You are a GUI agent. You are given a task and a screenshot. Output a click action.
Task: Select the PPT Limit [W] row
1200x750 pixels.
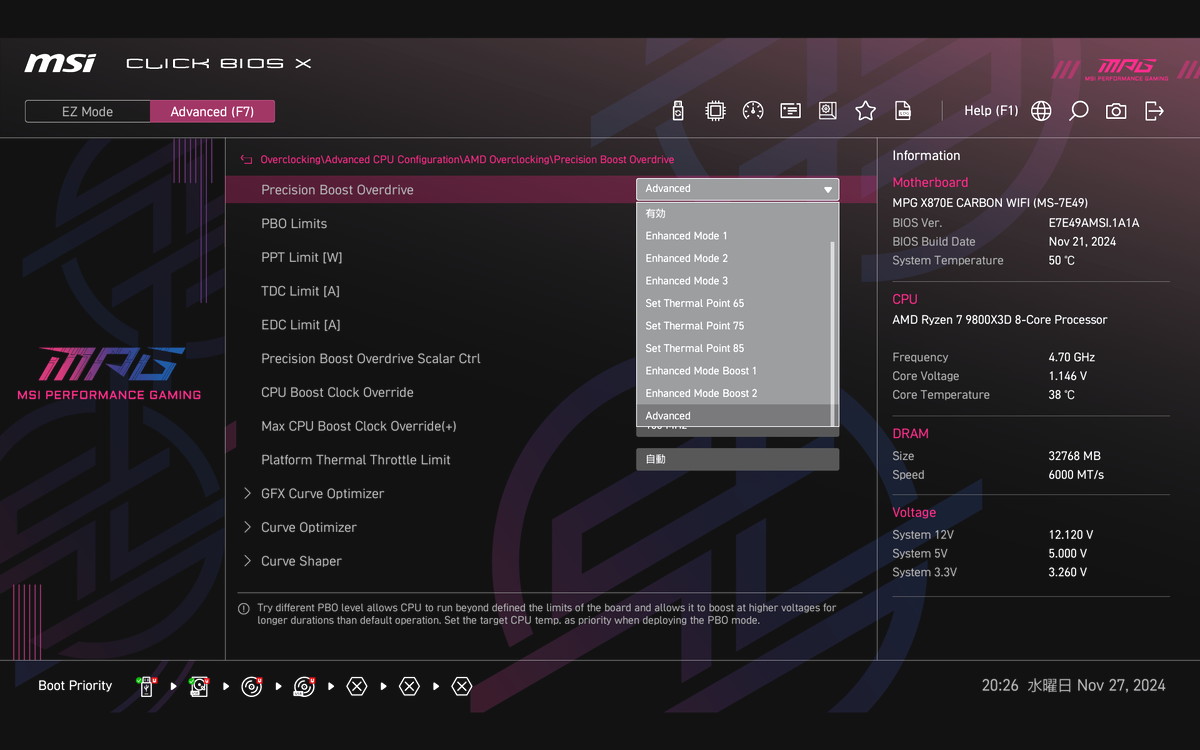pyautogui.click(x=301, y=258)
